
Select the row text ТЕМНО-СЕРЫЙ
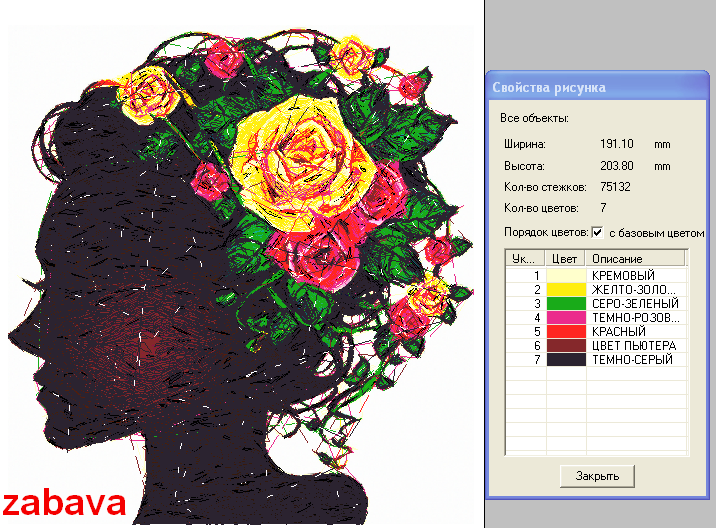[x=632, y=359]
